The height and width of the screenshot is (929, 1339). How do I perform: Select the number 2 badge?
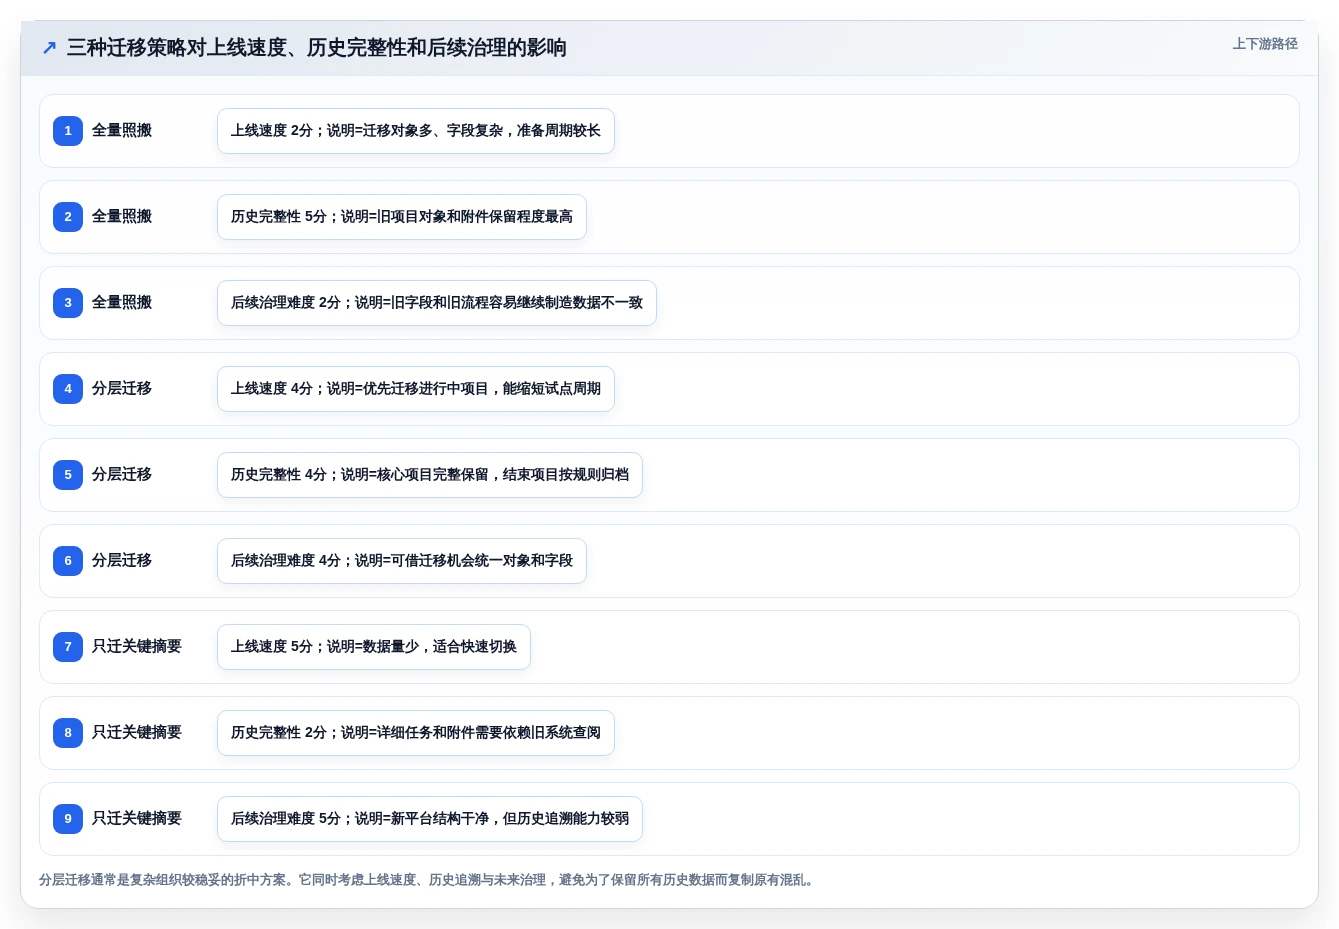click(68, 217)
